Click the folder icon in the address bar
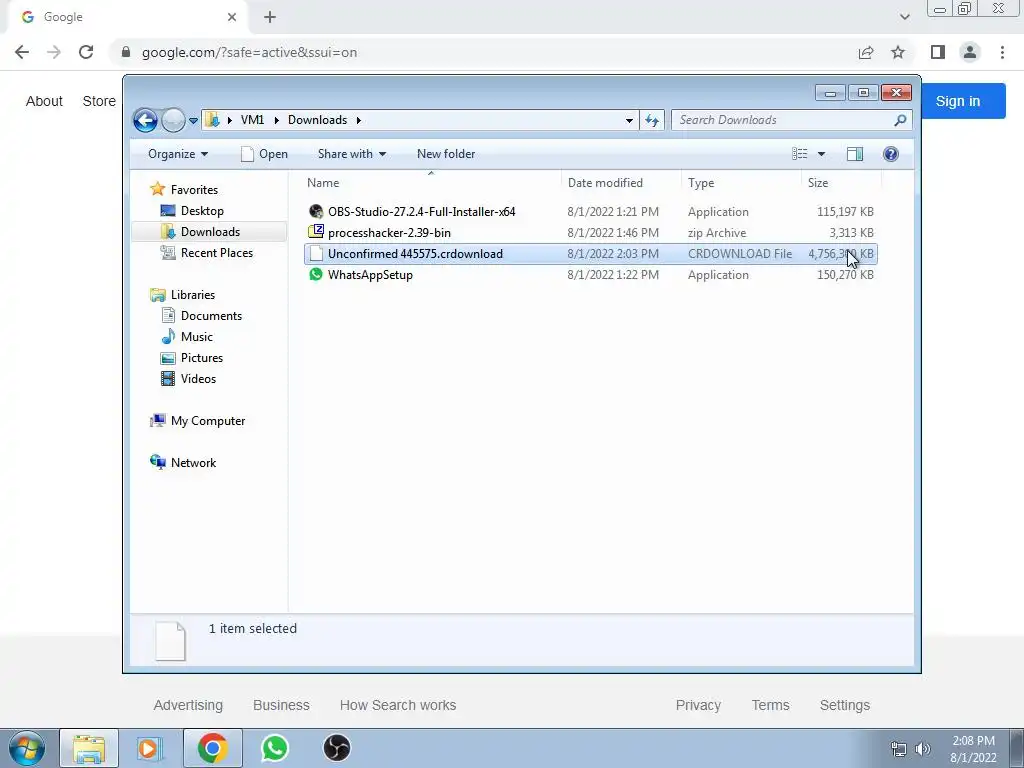 (212, 120)
